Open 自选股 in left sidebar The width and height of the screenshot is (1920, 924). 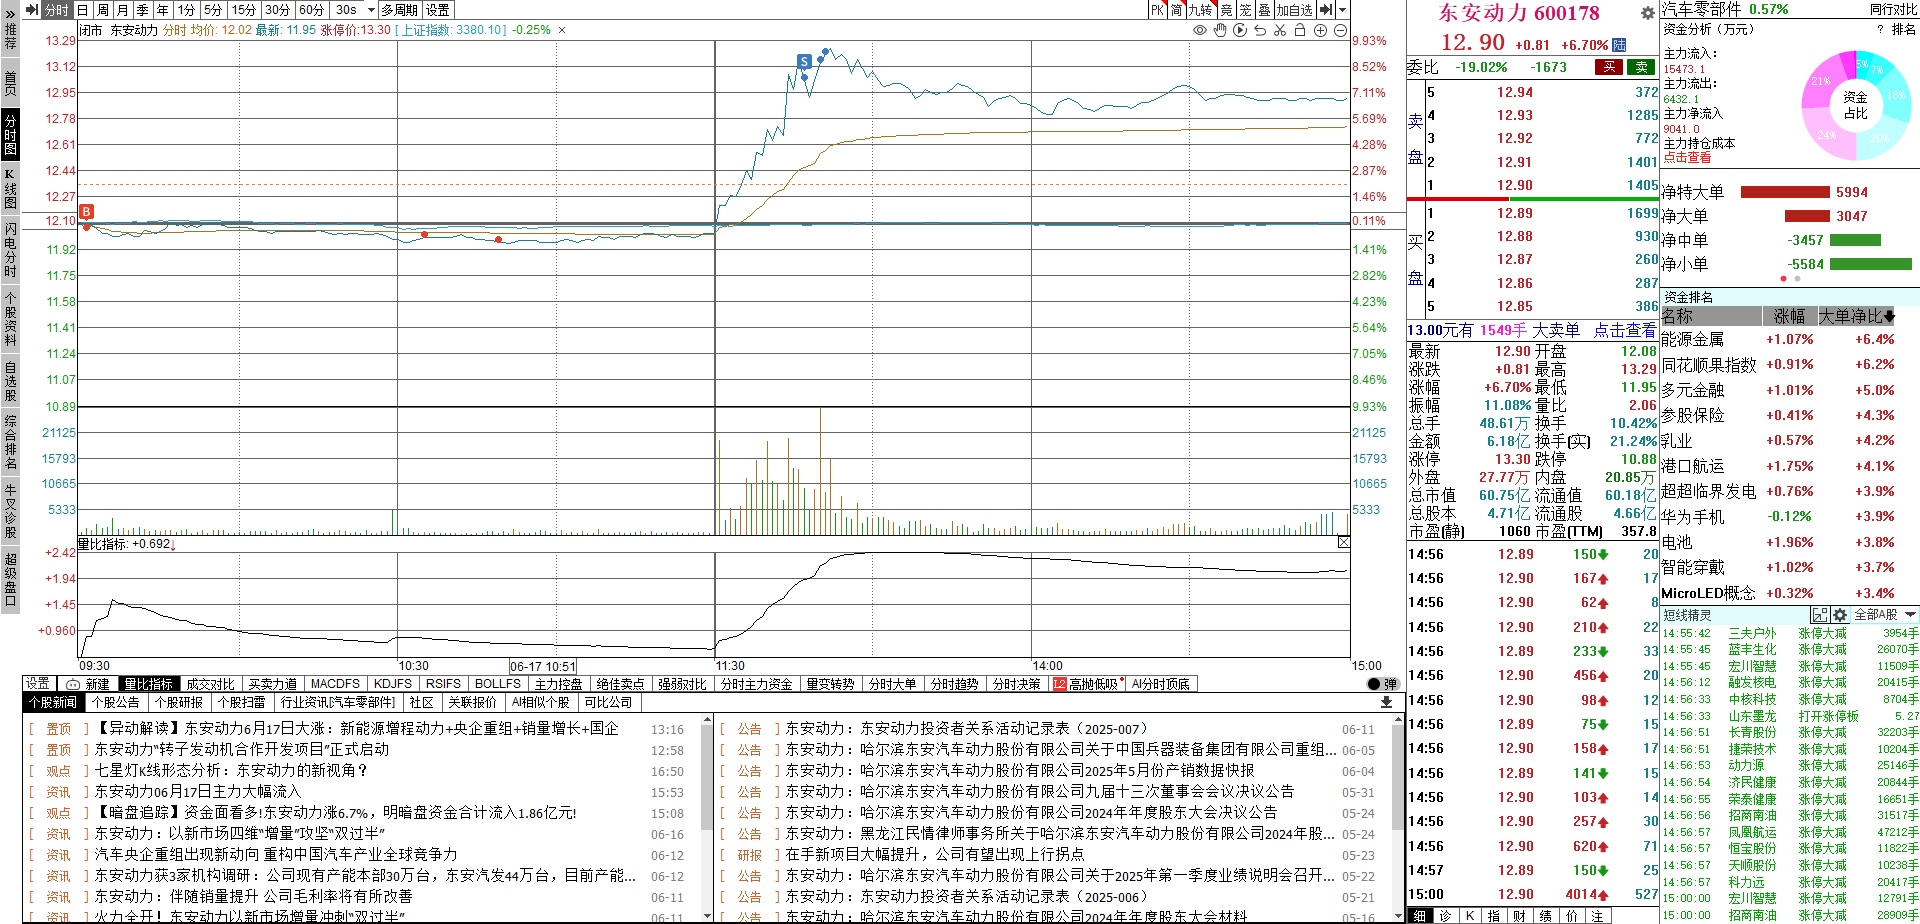pos(10,381)
